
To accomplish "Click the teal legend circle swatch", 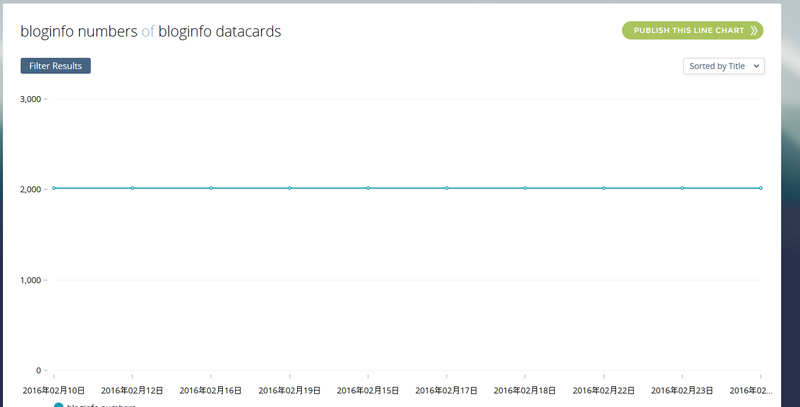I will click(59, 405).
